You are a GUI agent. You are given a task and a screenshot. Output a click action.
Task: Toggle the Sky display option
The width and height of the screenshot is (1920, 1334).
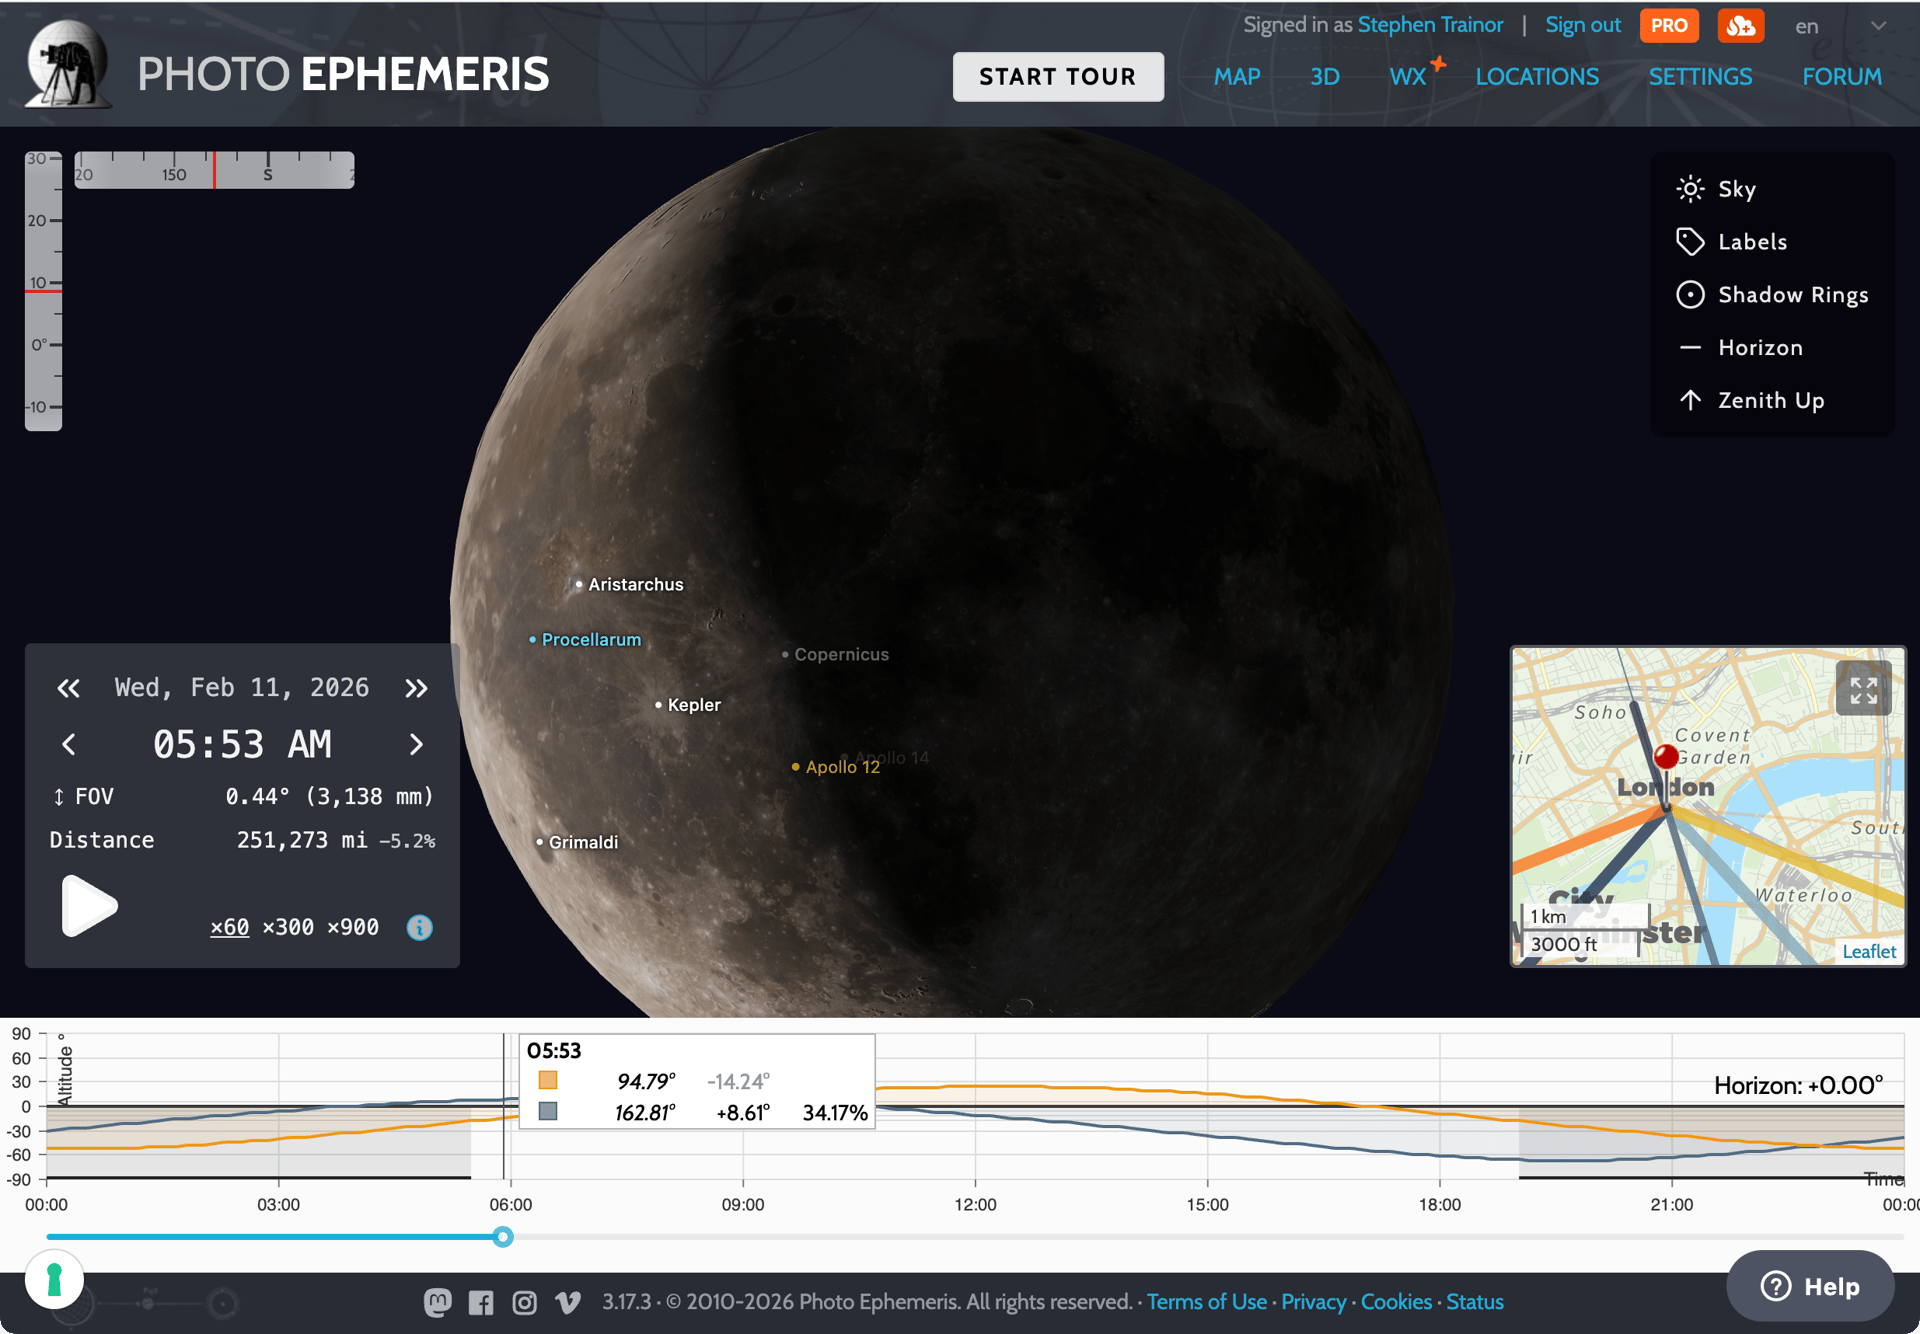tap(1736, 189)
